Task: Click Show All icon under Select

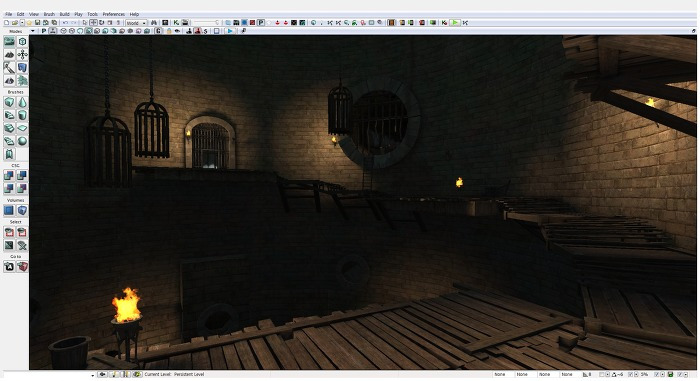Action: pyautogui.click(x=22, y=245)
